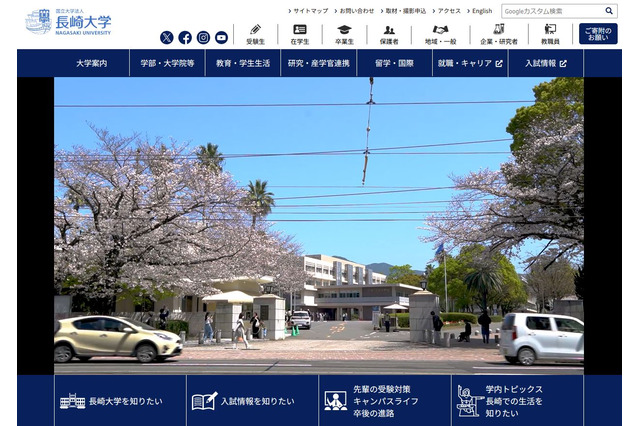Switch language via the English link
This screenshot has height=426, width=640.
coord(481,11)
